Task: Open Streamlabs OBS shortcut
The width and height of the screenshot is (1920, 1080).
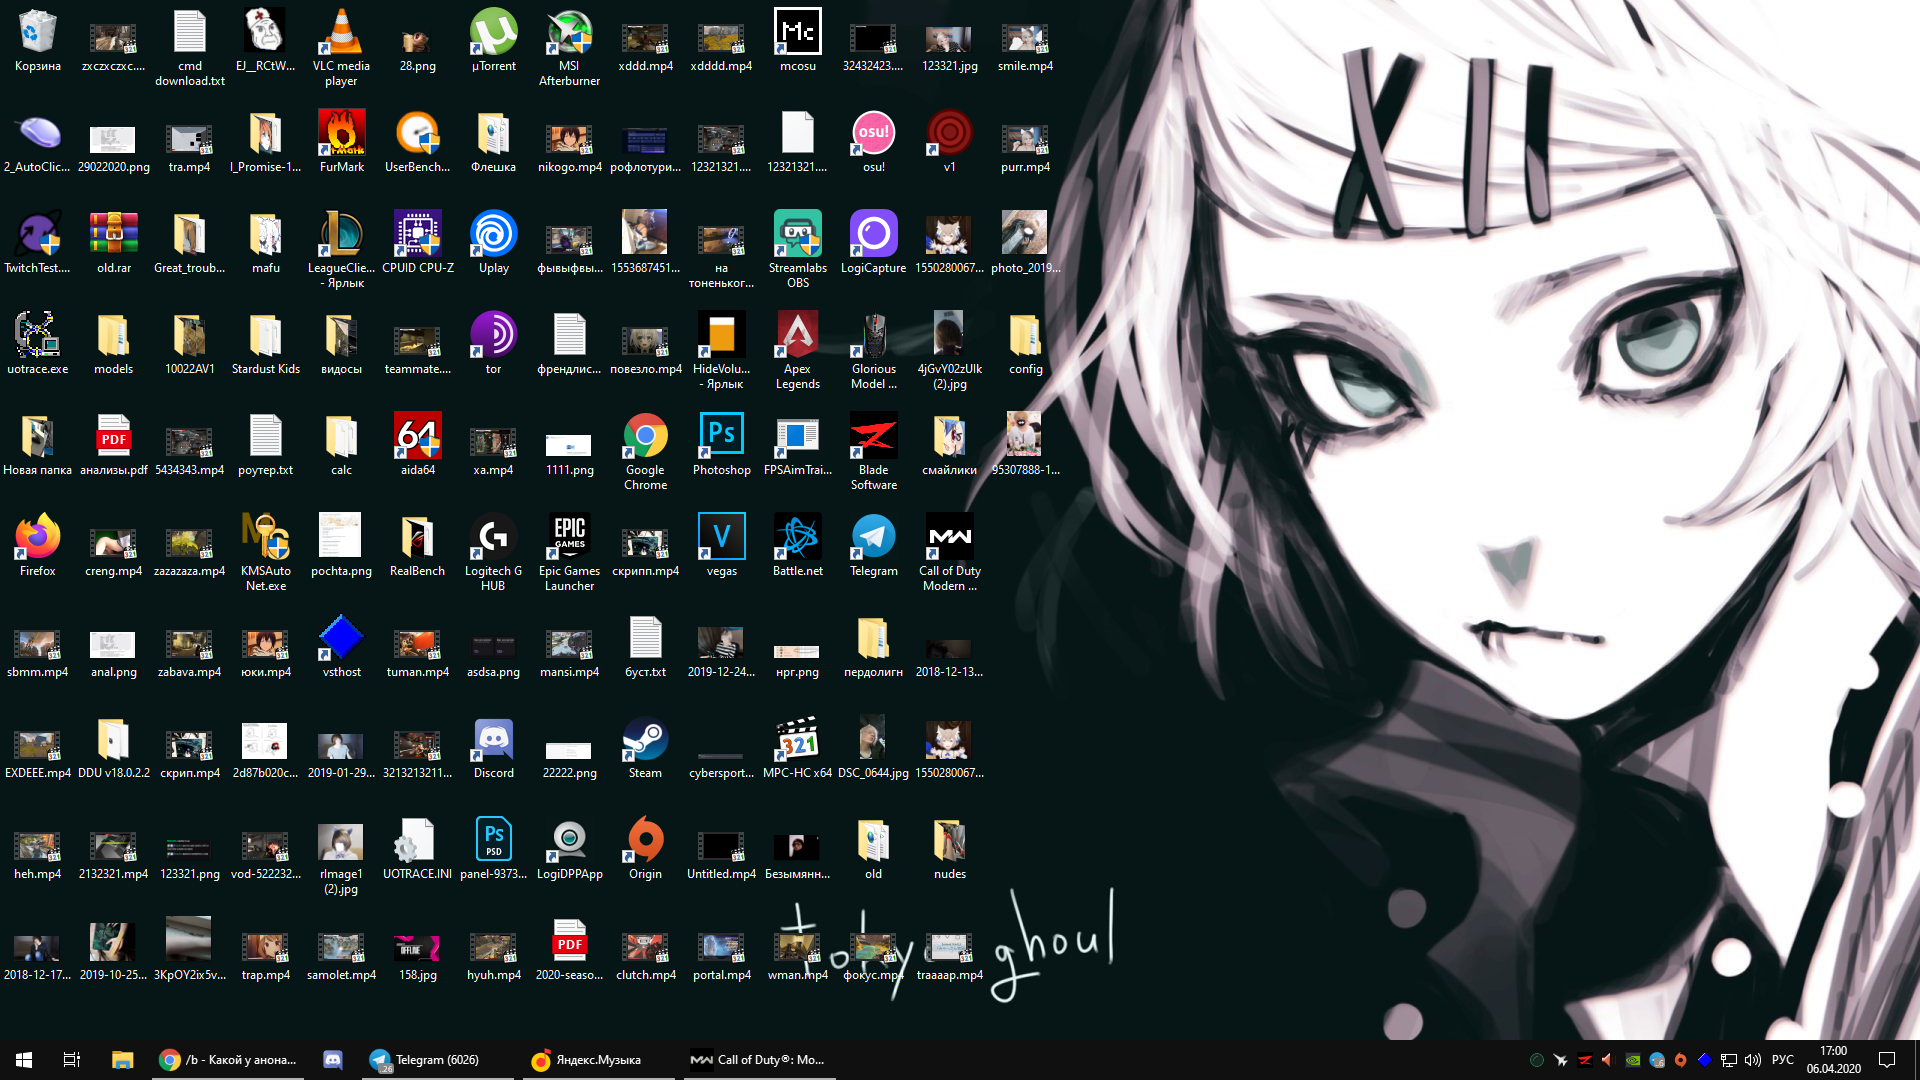Action: (797, 251)
